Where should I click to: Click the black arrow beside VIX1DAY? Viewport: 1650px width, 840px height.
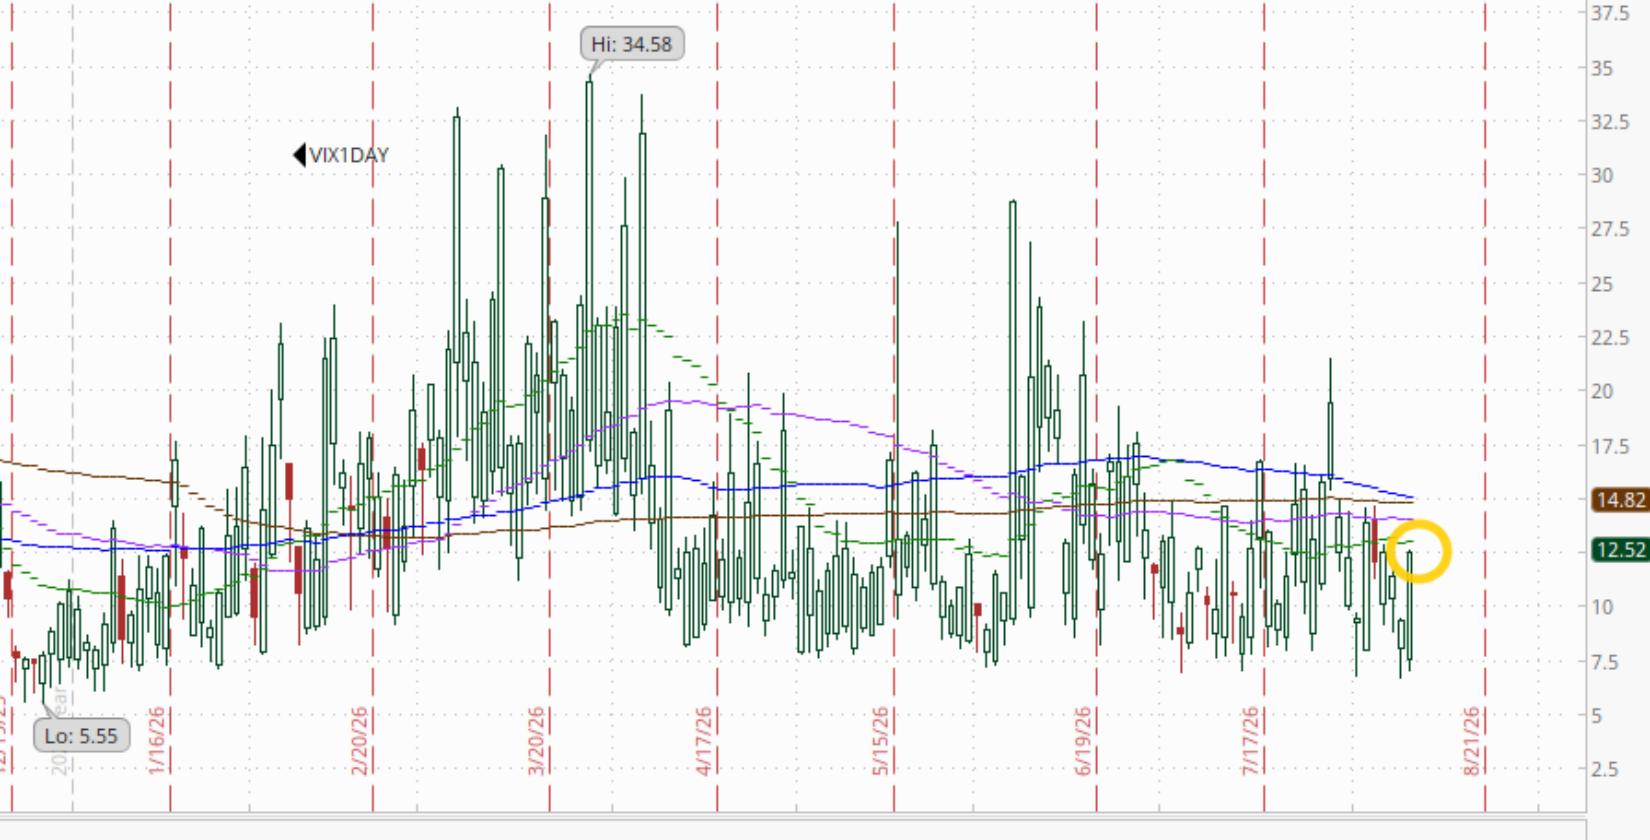299,155
